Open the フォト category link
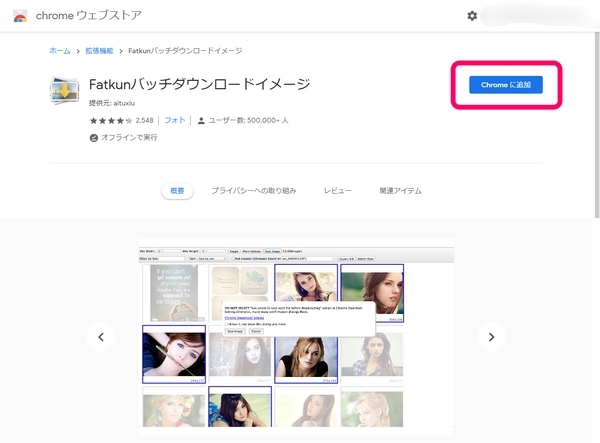Screen dimensions: 600x443 coord(174,121)
